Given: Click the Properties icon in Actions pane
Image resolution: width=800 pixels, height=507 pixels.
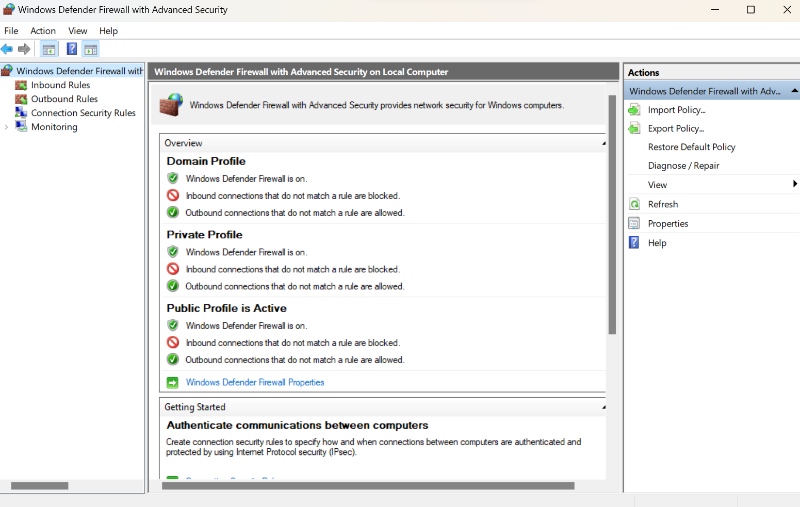Looking at the screenshot, I should [634, 223].
